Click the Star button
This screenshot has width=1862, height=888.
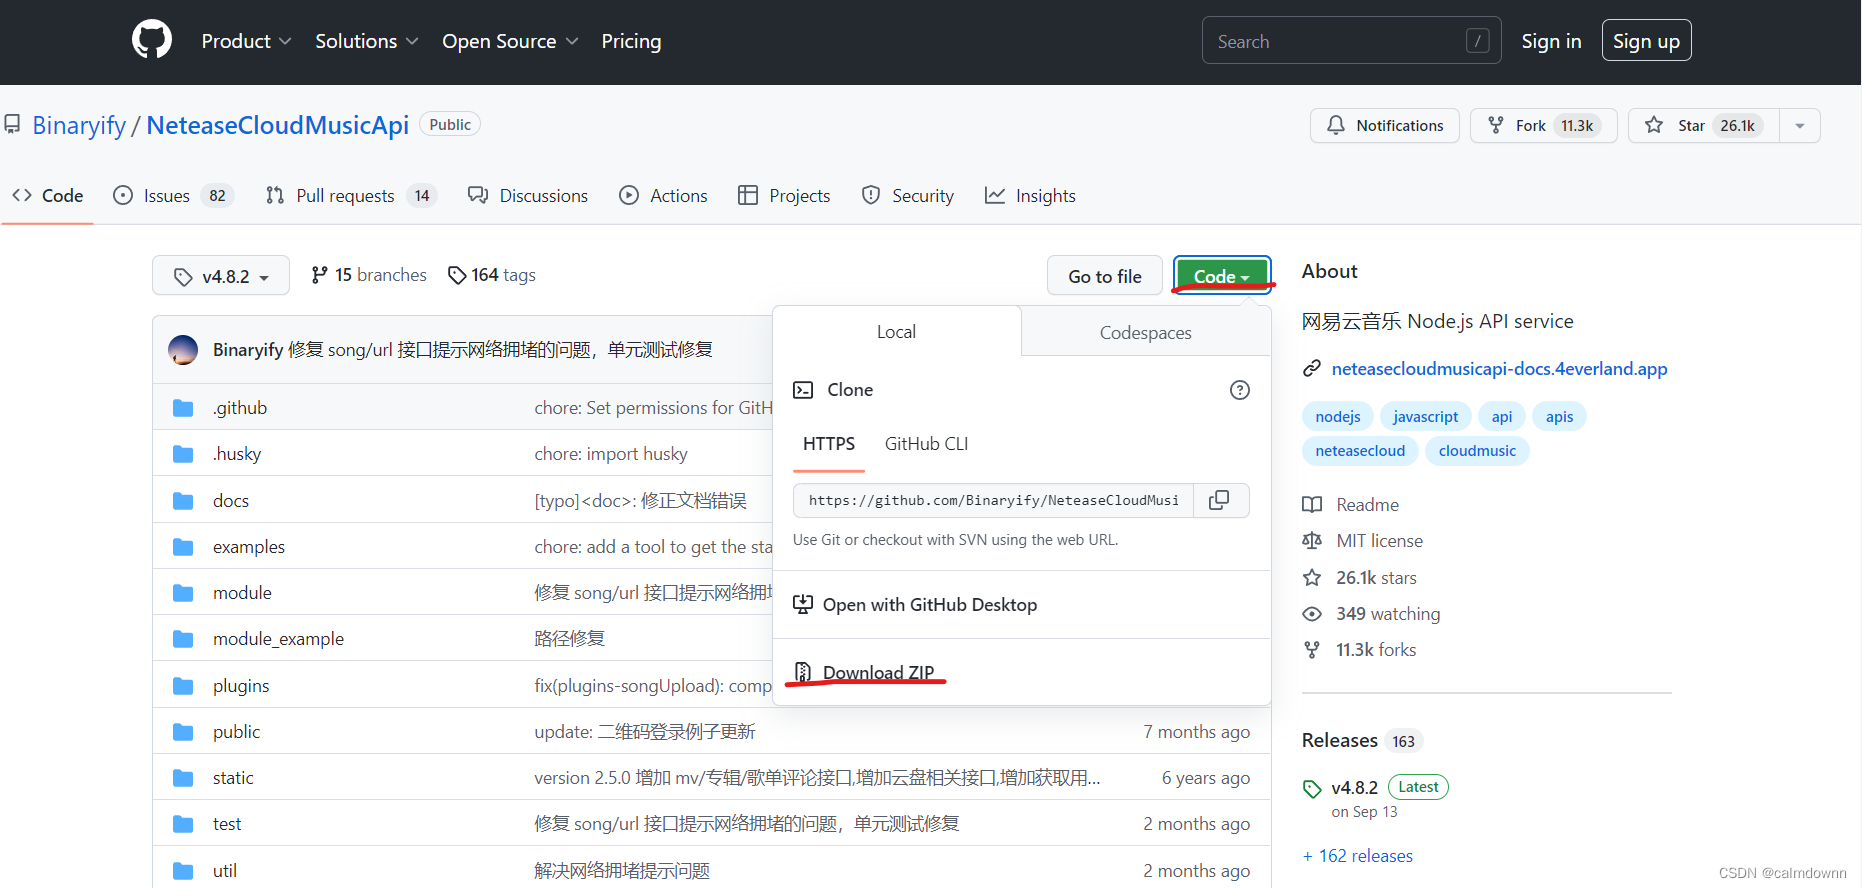pos(1704,126)
